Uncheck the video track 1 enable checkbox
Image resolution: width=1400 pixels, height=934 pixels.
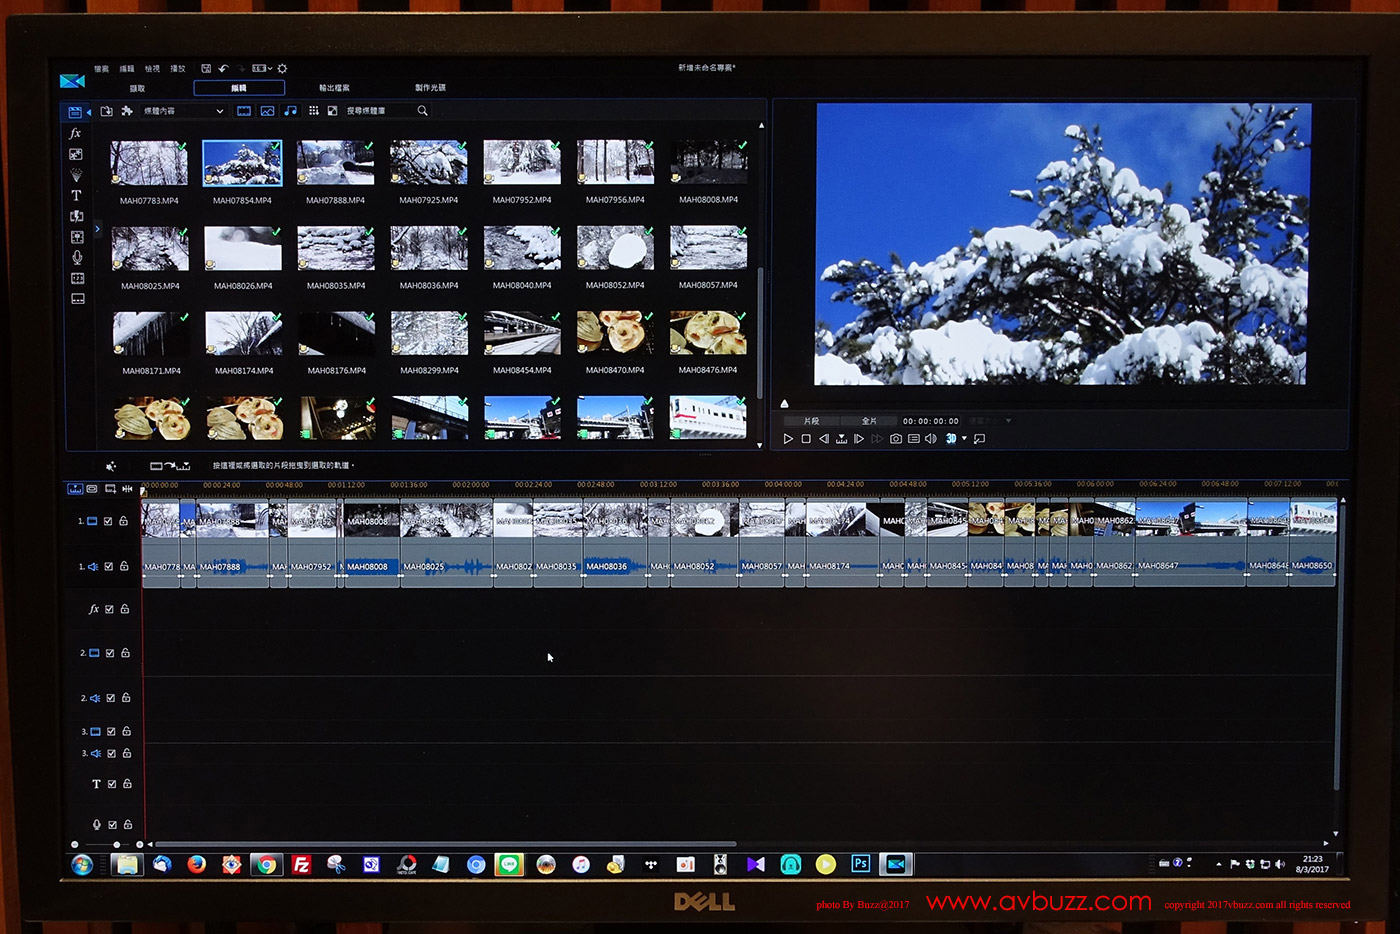pos(108,521)
